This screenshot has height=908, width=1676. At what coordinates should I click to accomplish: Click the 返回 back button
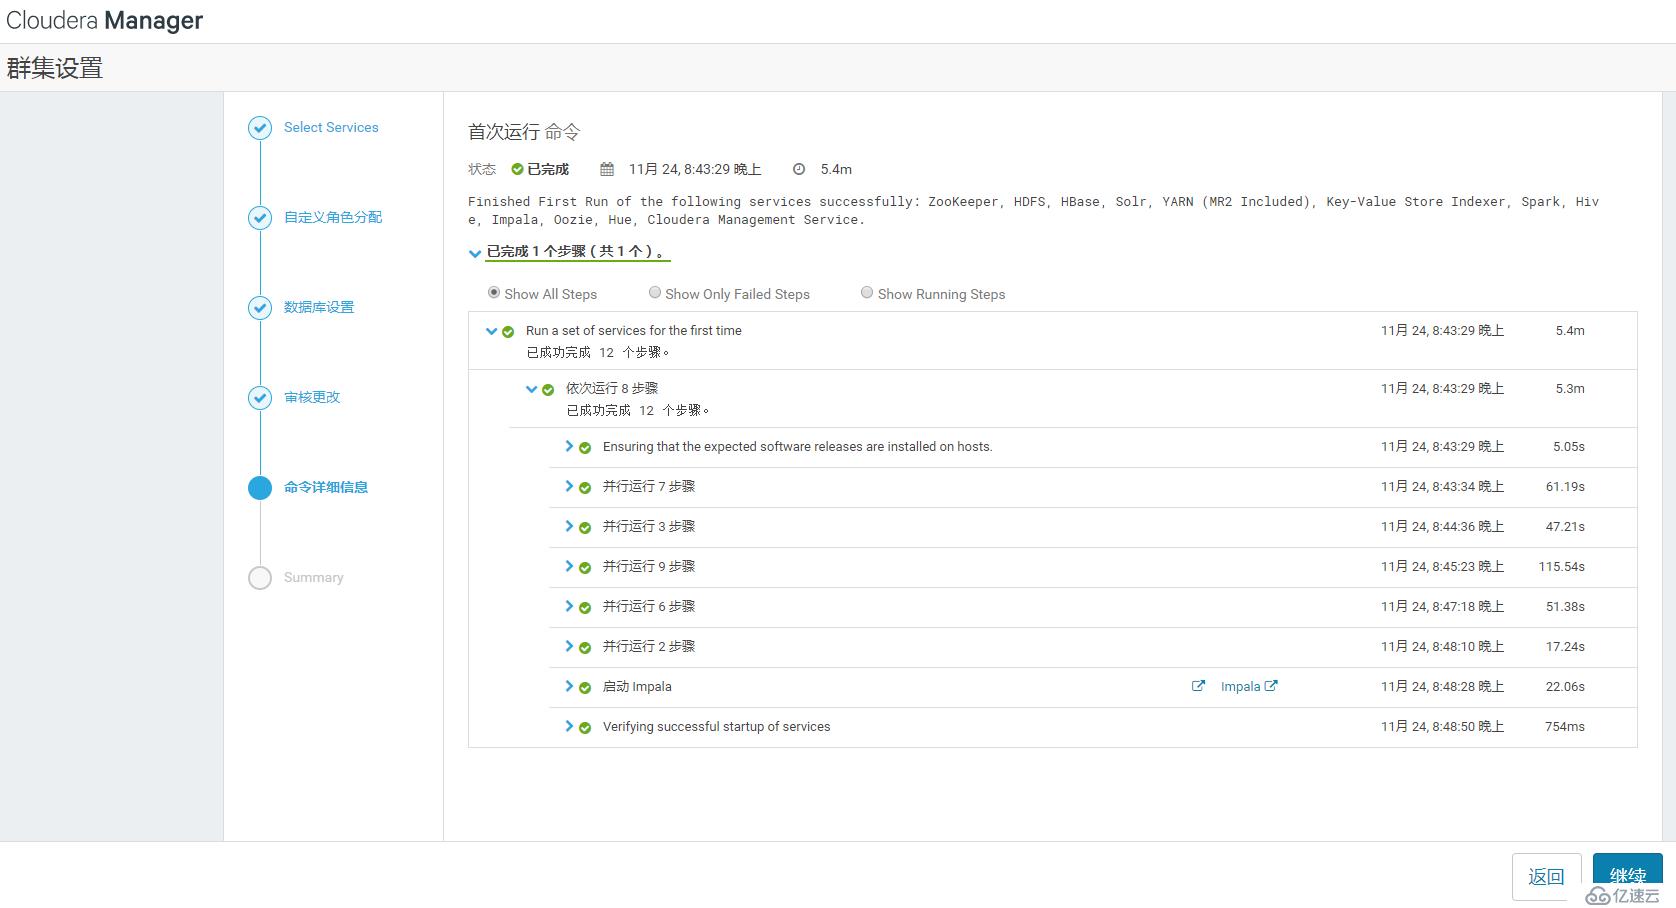[1546, 877]
